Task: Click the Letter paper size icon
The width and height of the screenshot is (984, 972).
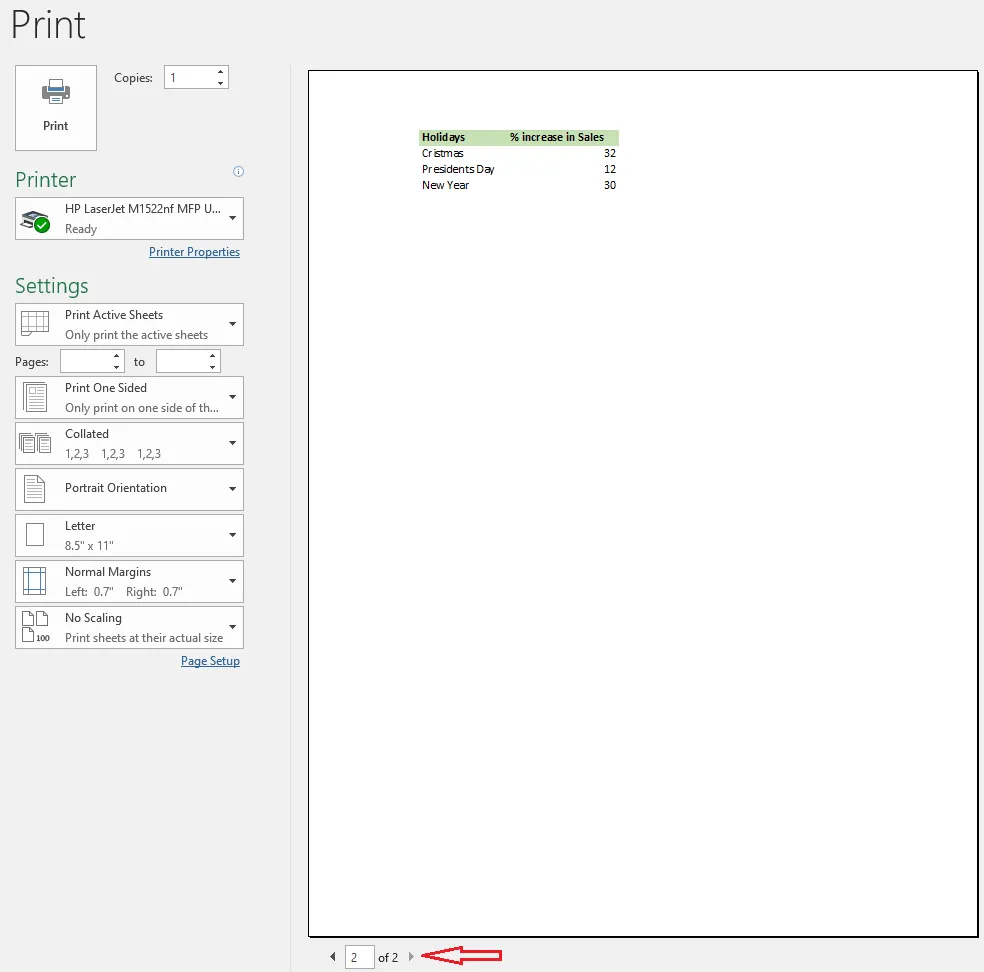Action: (35, 535)
